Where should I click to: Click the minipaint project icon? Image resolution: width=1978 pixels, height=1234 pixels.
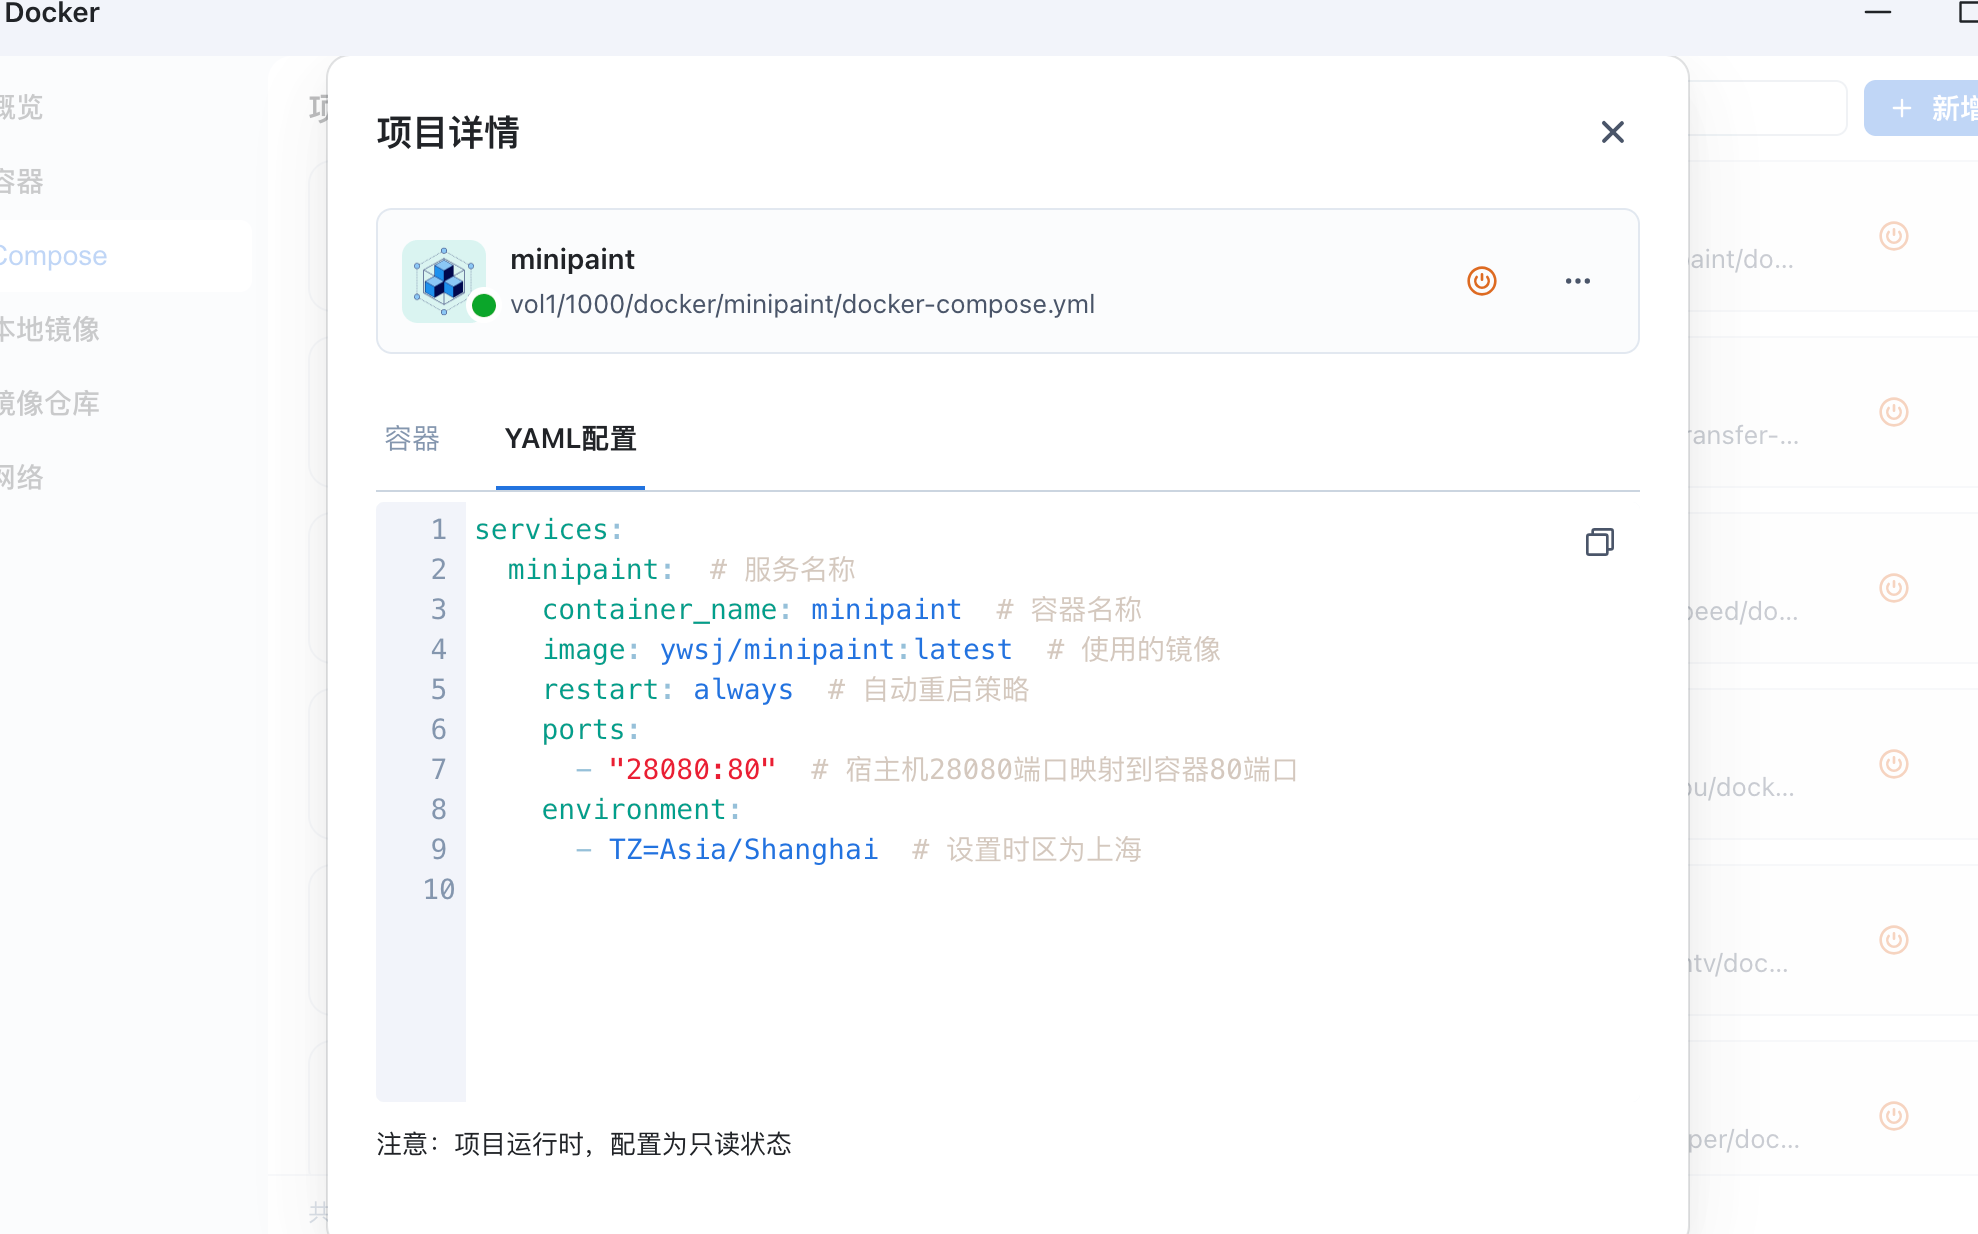tap(443, 280)
